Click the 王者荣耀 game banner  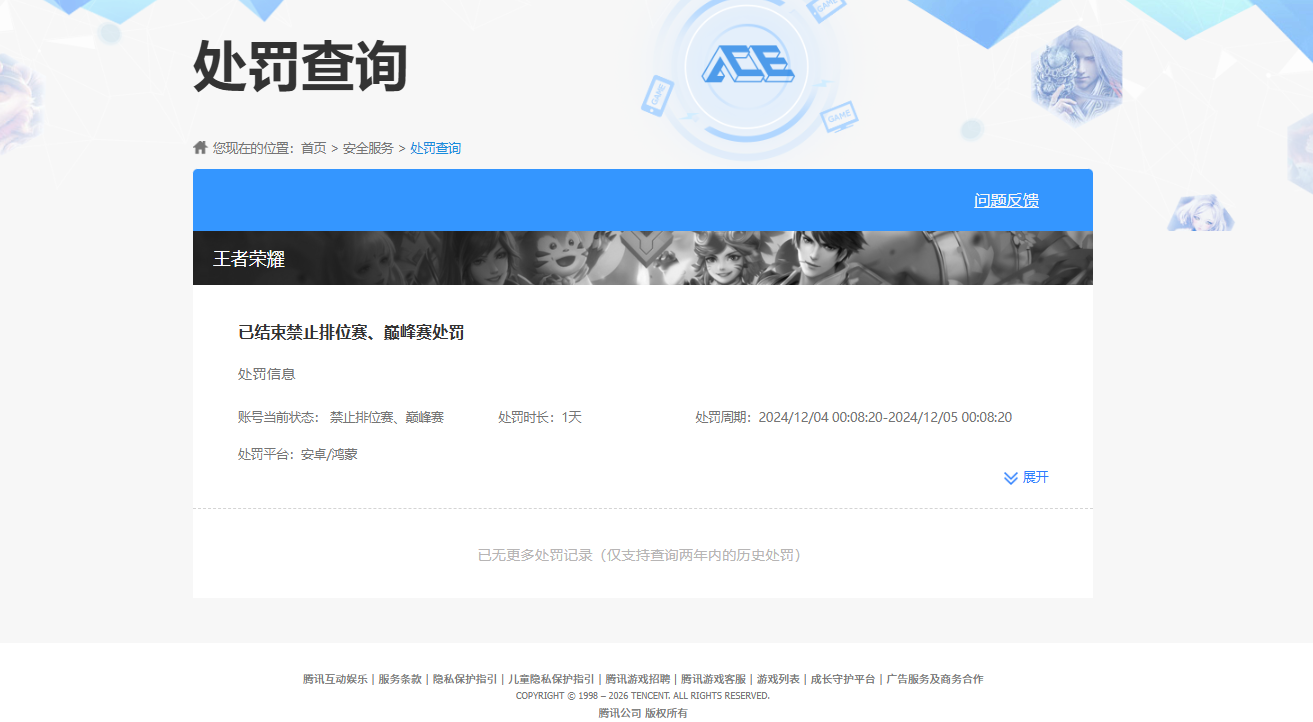pyautogui.click(x=642, y=258)
